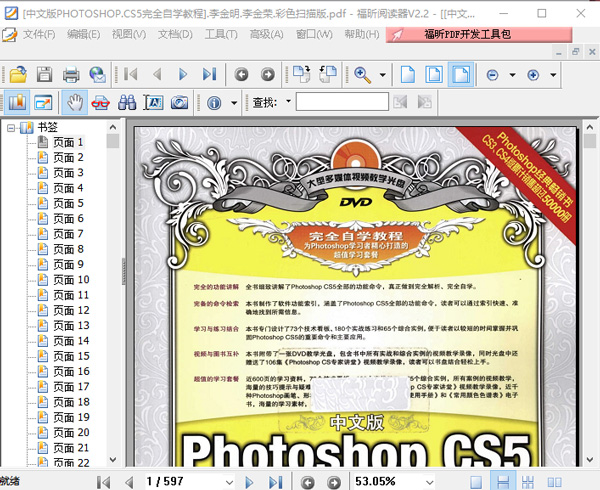Screen dimensions: 600x490
Task: Open the 工具(T) menu
Action: pyautogui.click(x=221, y=34)
